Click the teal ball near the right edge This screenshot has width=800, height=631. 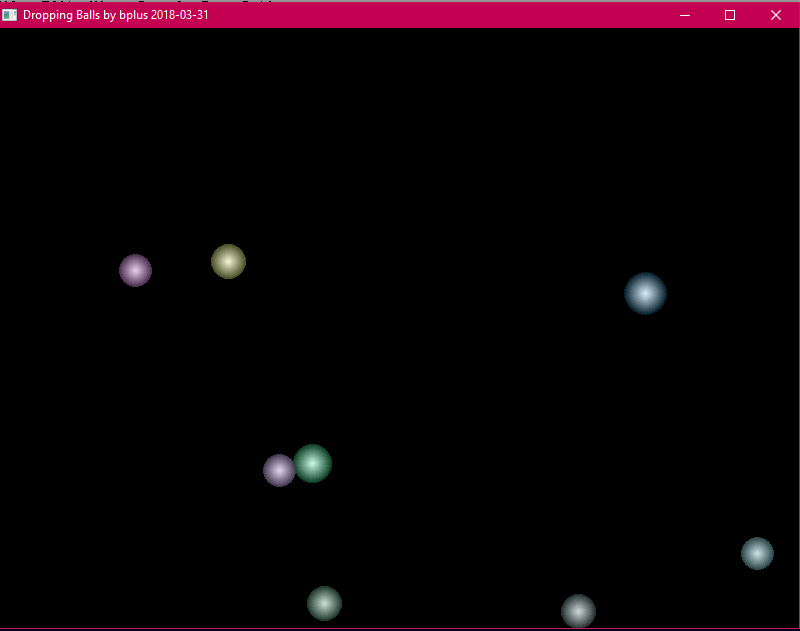[757, 553]
